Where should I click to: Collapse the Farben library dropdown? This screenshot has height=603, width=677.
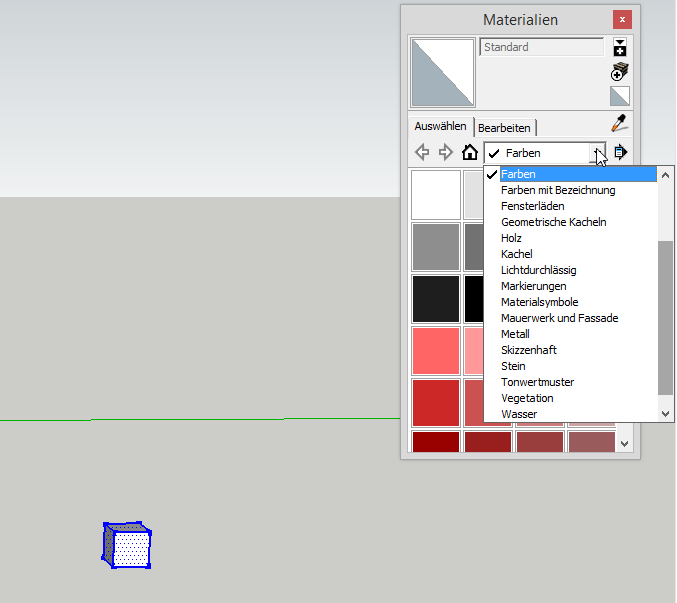tap(598, 153)
